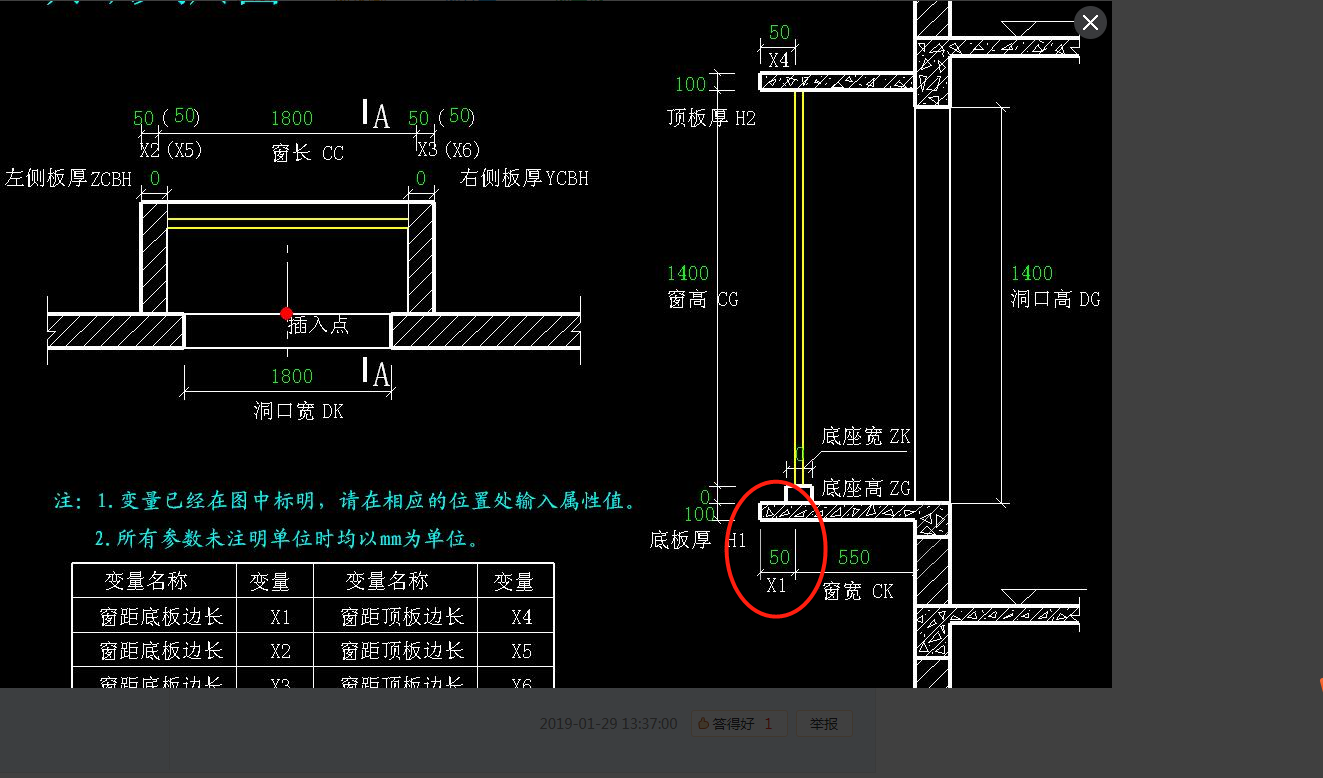Viewport: 1323px width, 778px height.
Task: Click the section mark A below the opening
Action: (x=380, y=375)
